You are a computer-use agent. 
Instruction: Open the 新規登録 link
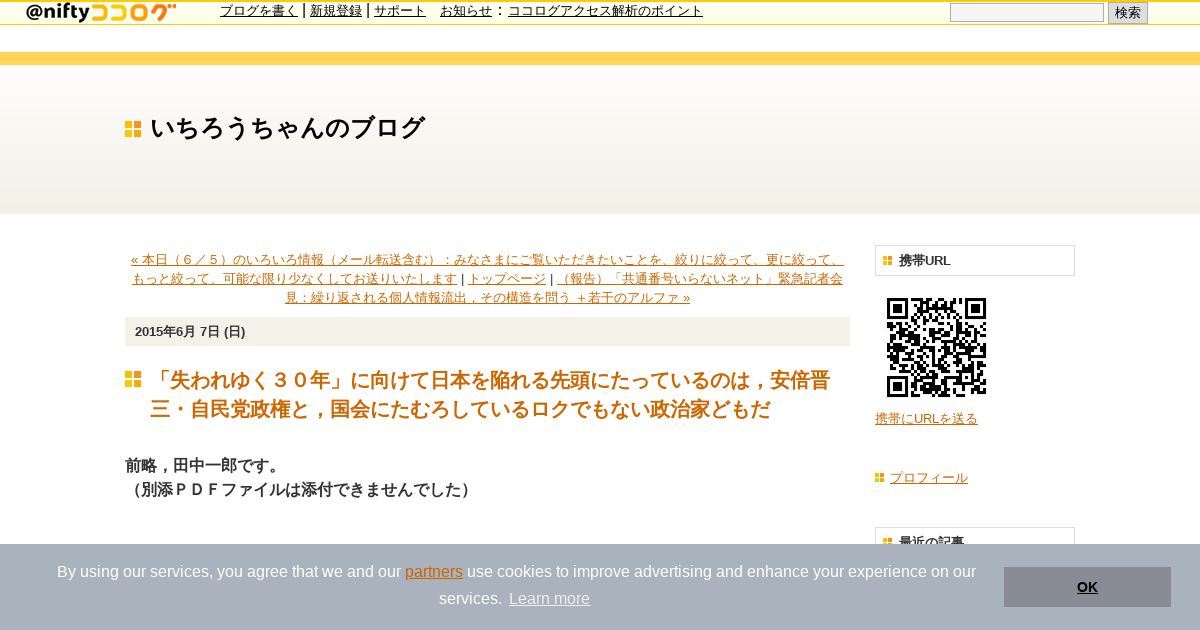point(336,11)
